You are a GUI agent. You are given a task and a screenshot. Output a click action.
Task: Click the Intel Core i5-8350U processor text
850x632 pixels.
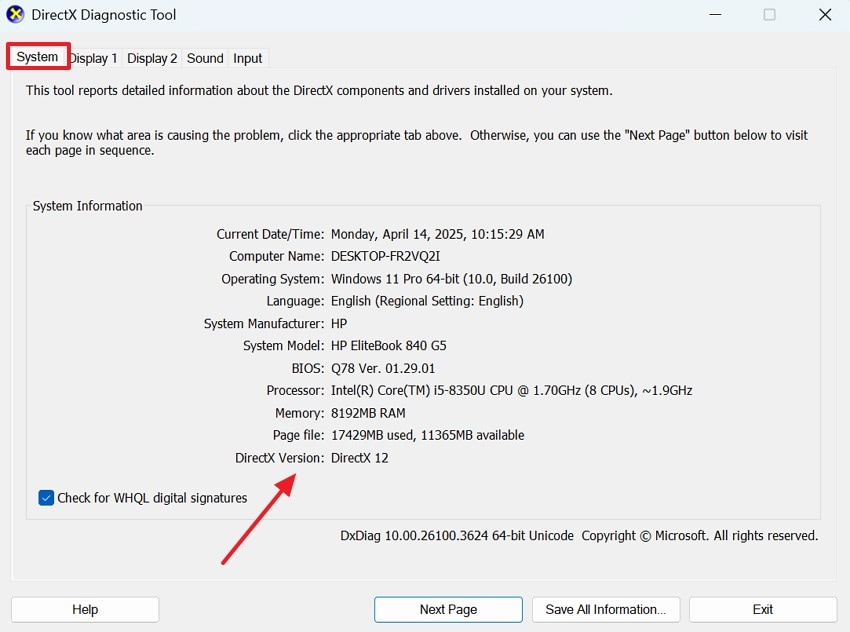[x=511, y=391]
